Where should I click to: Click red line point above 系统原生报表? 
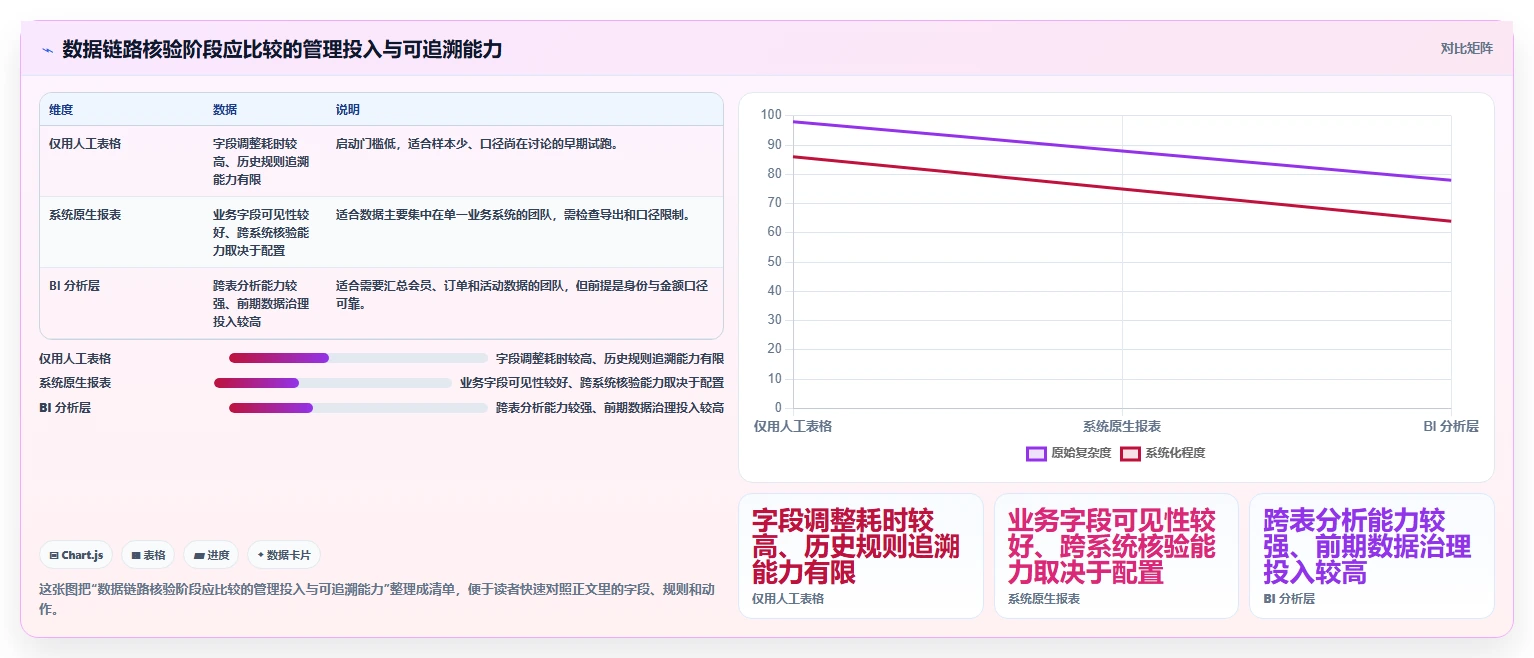[x=1122, y=189]
